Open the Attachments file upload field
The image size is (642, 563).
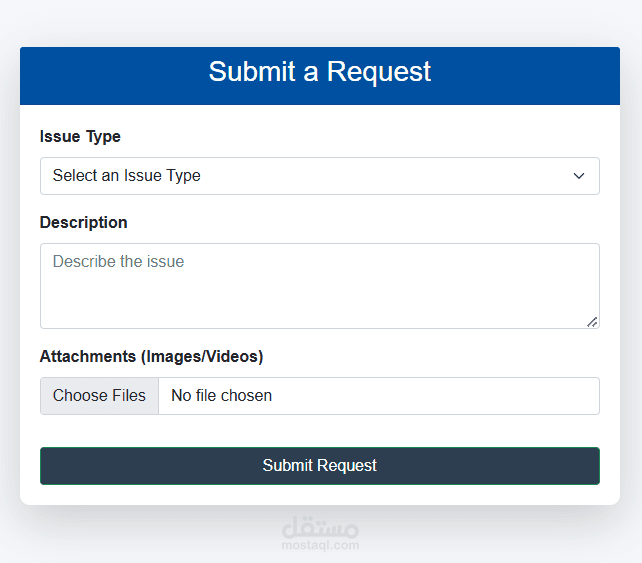click(x=378, y=396)
